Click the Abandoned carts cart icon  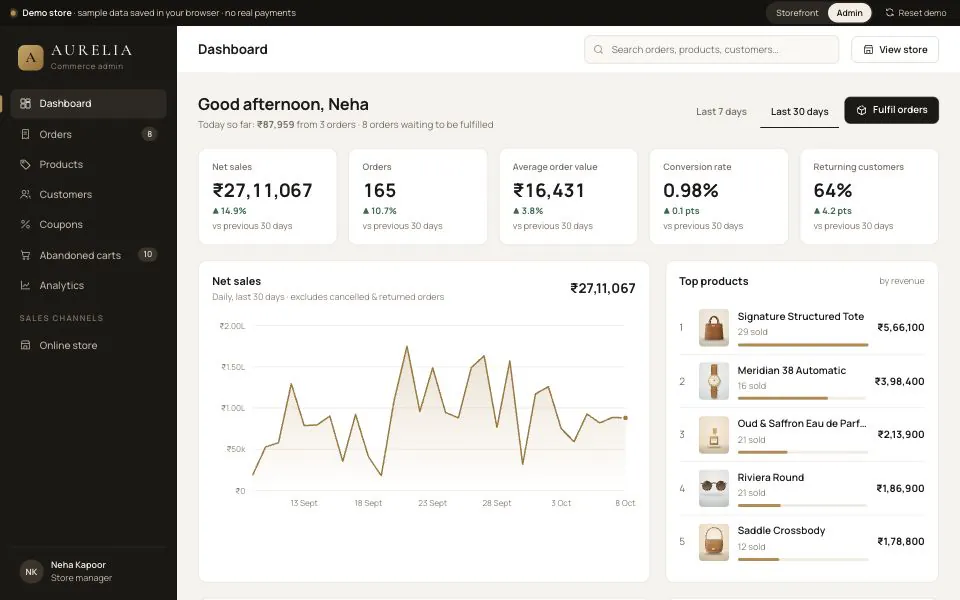[x=25, y=255]
